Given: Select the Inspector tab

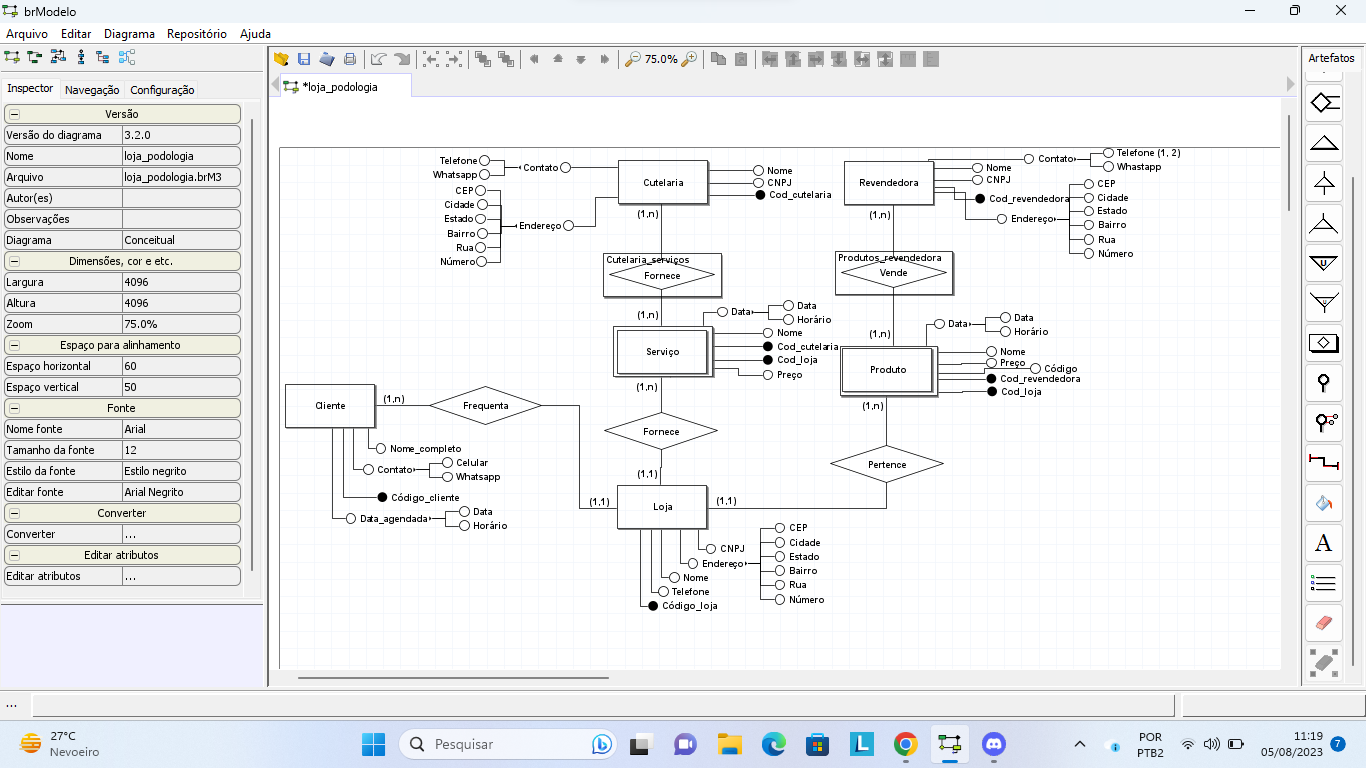Looking at the screenshot, I should pyautogui.click(x=30, y=88).
